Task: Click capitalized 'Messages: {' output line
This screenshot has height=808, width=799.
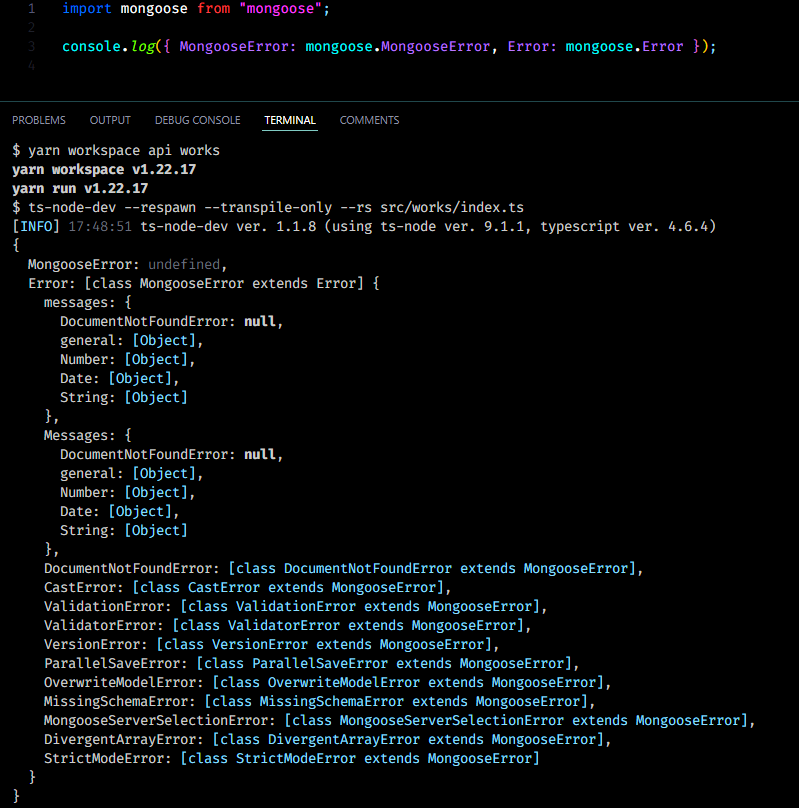Action: (x=88, y=435)
